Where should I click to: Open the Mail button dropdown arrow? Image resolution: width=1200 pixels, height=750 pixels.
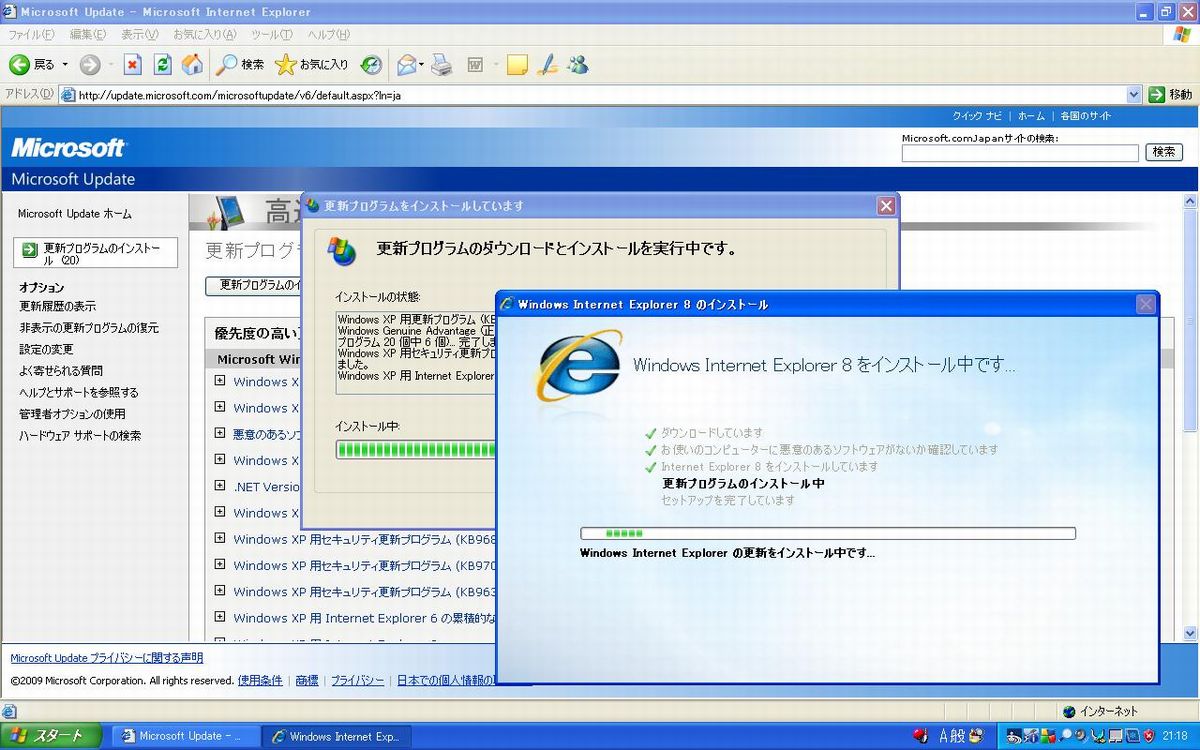[422, 65]
